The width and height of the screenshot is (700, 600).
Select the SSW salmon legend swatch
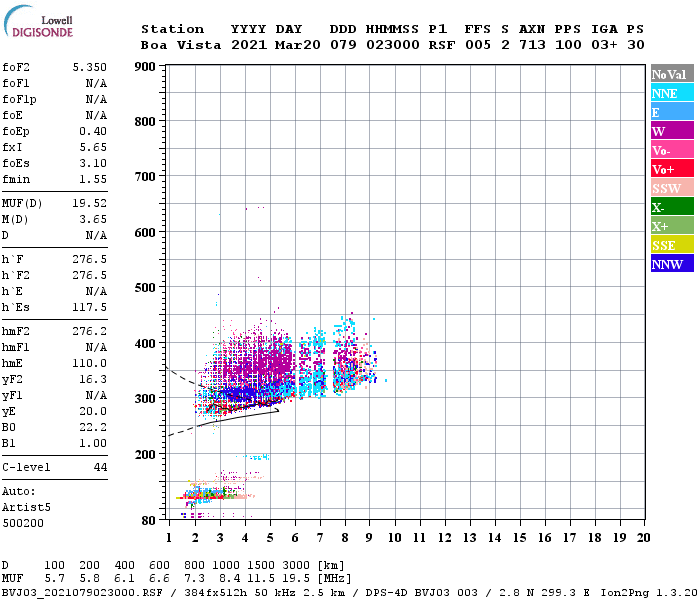pos(672,188)
